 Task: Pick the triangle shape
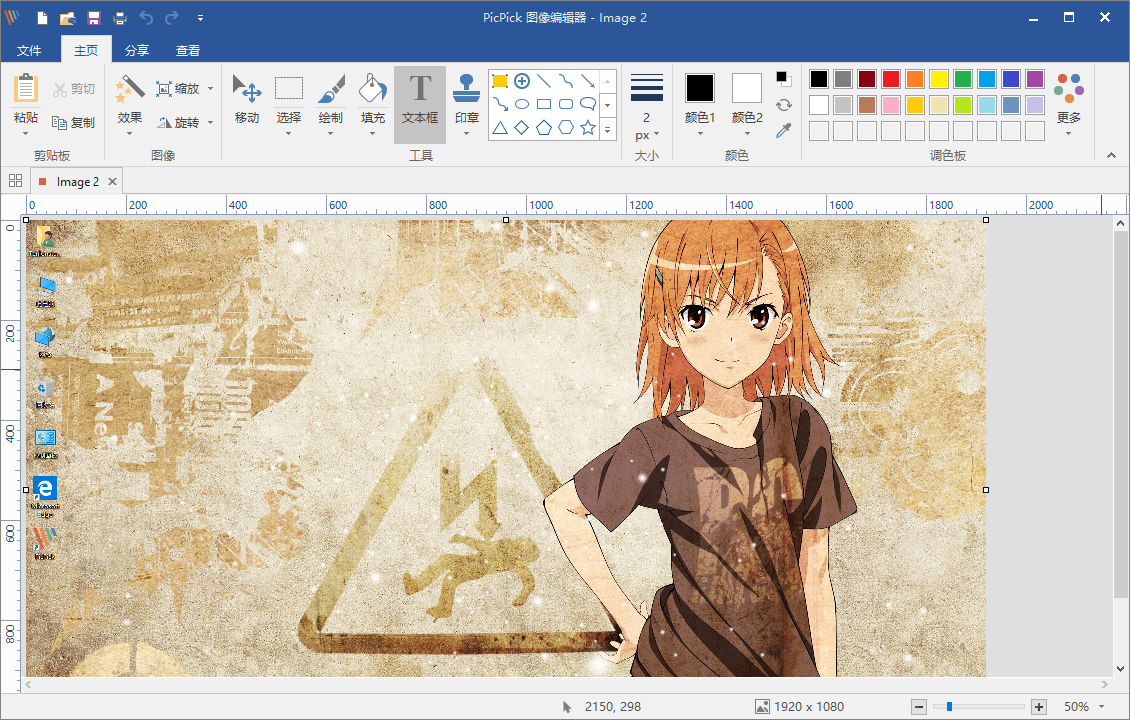(x=500, y=128)
